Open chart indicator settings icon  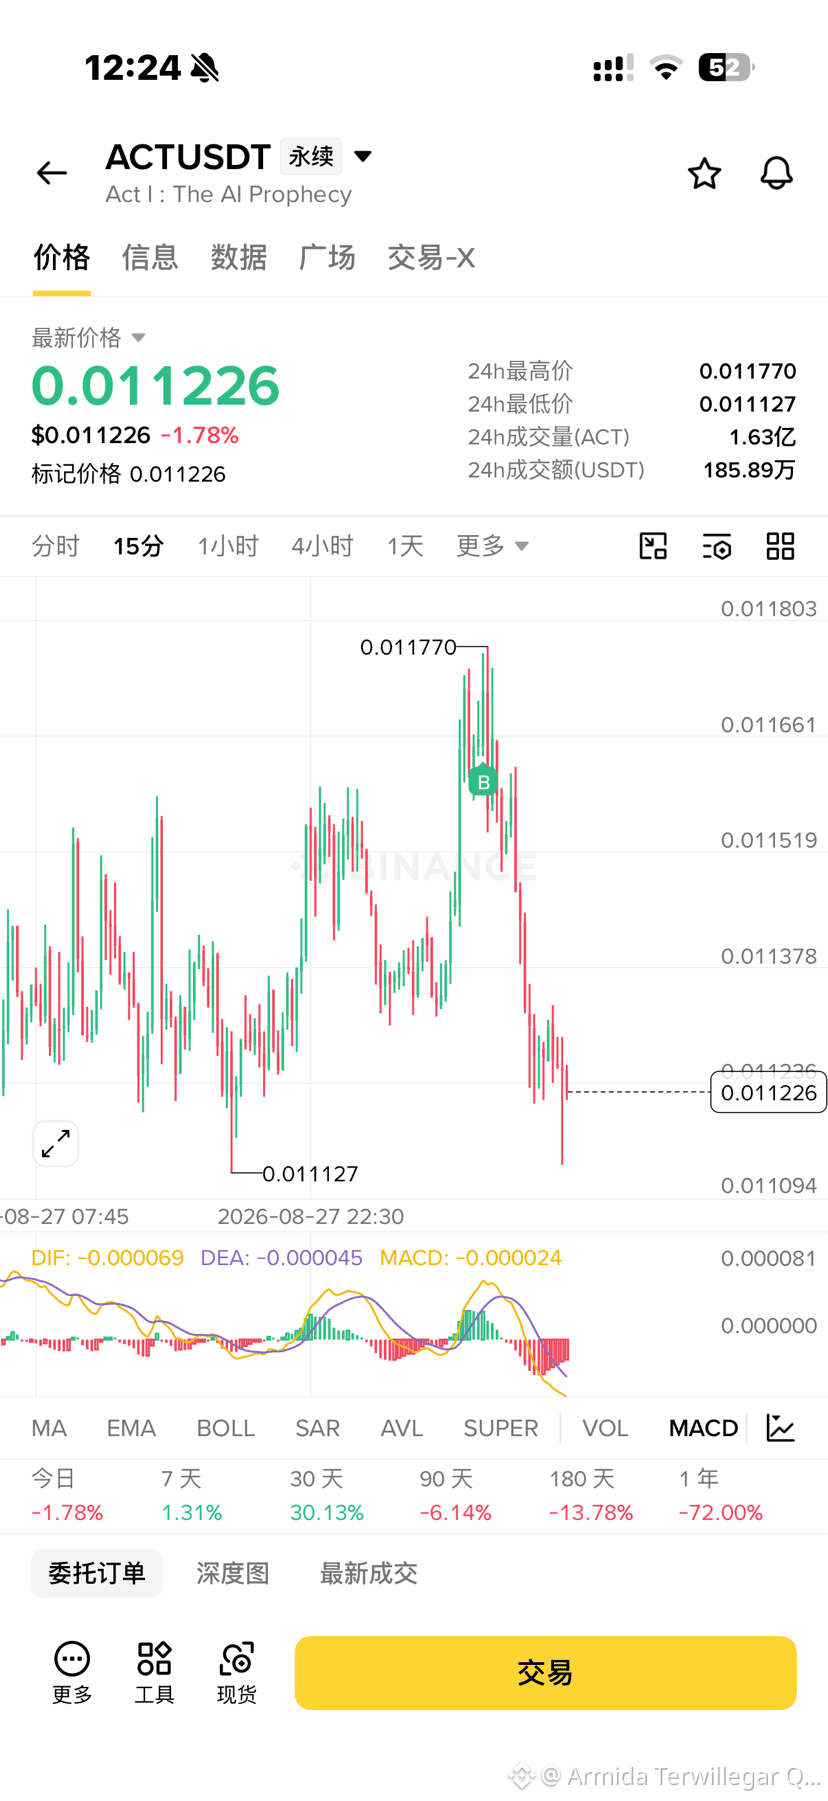point(716,546)
